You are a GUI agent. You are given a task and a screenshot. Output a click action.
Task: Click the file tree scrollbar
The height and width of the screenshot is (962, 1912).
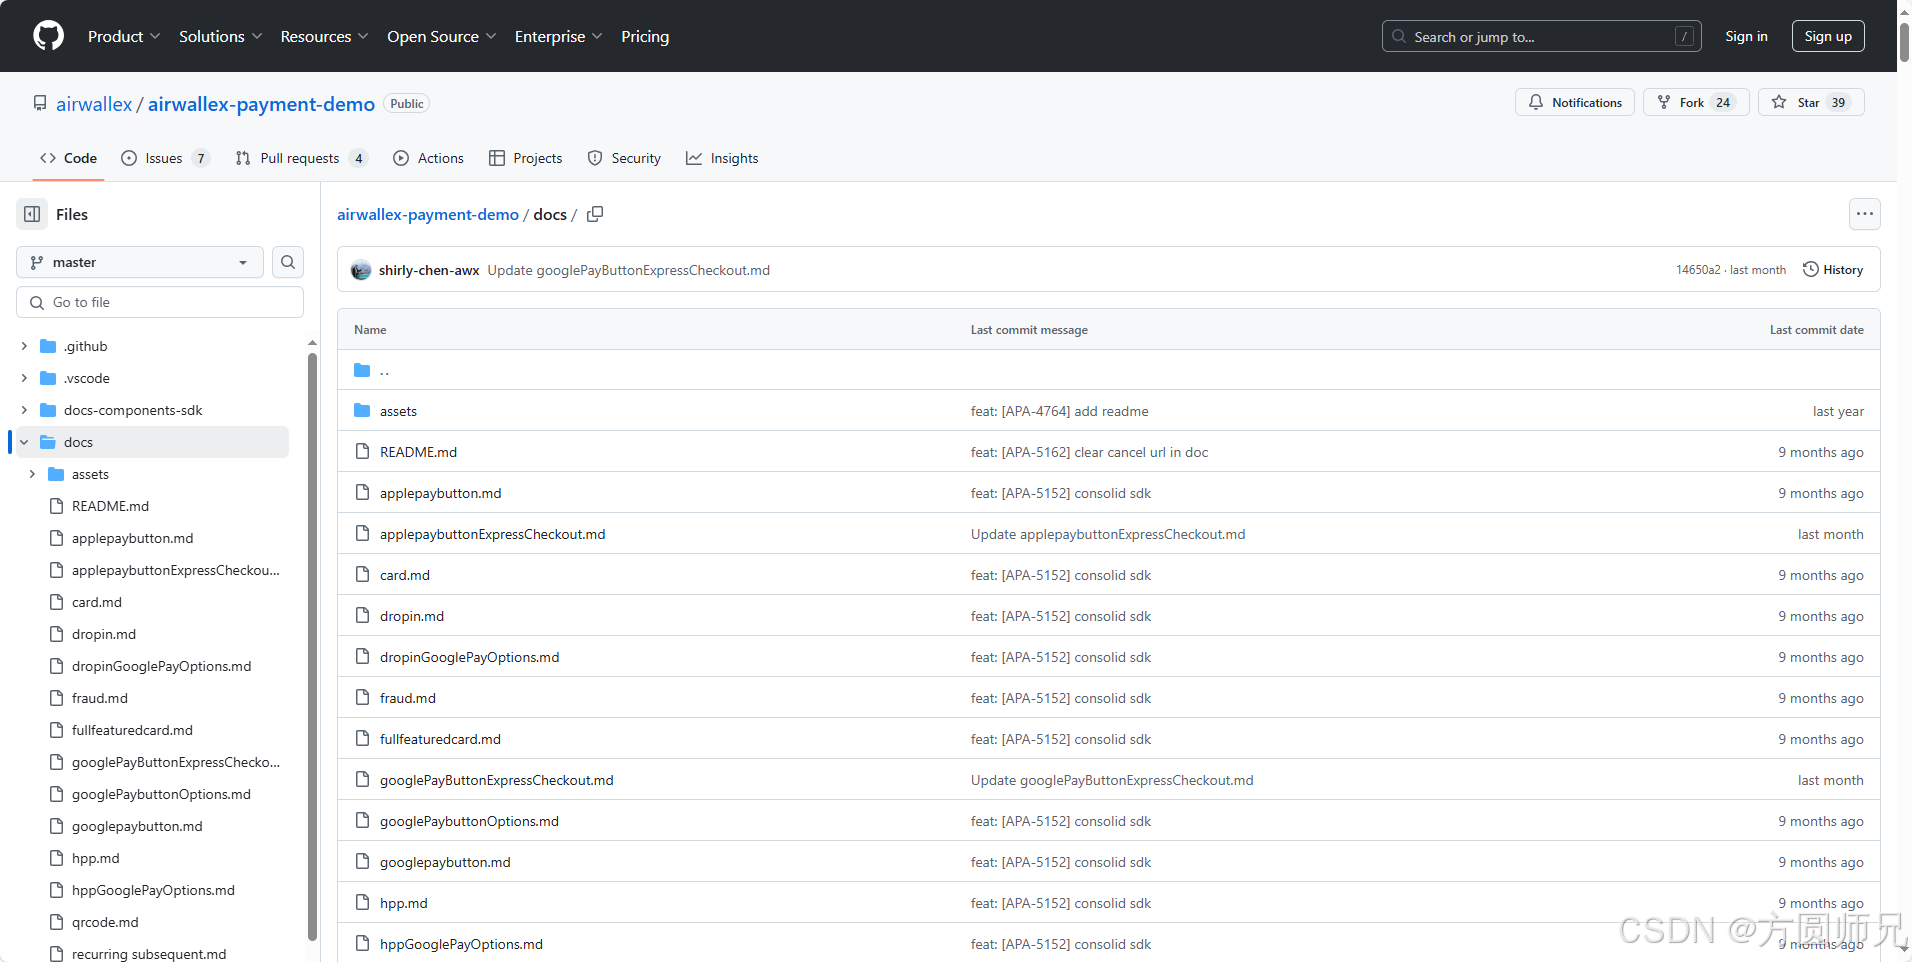[312, 645]
